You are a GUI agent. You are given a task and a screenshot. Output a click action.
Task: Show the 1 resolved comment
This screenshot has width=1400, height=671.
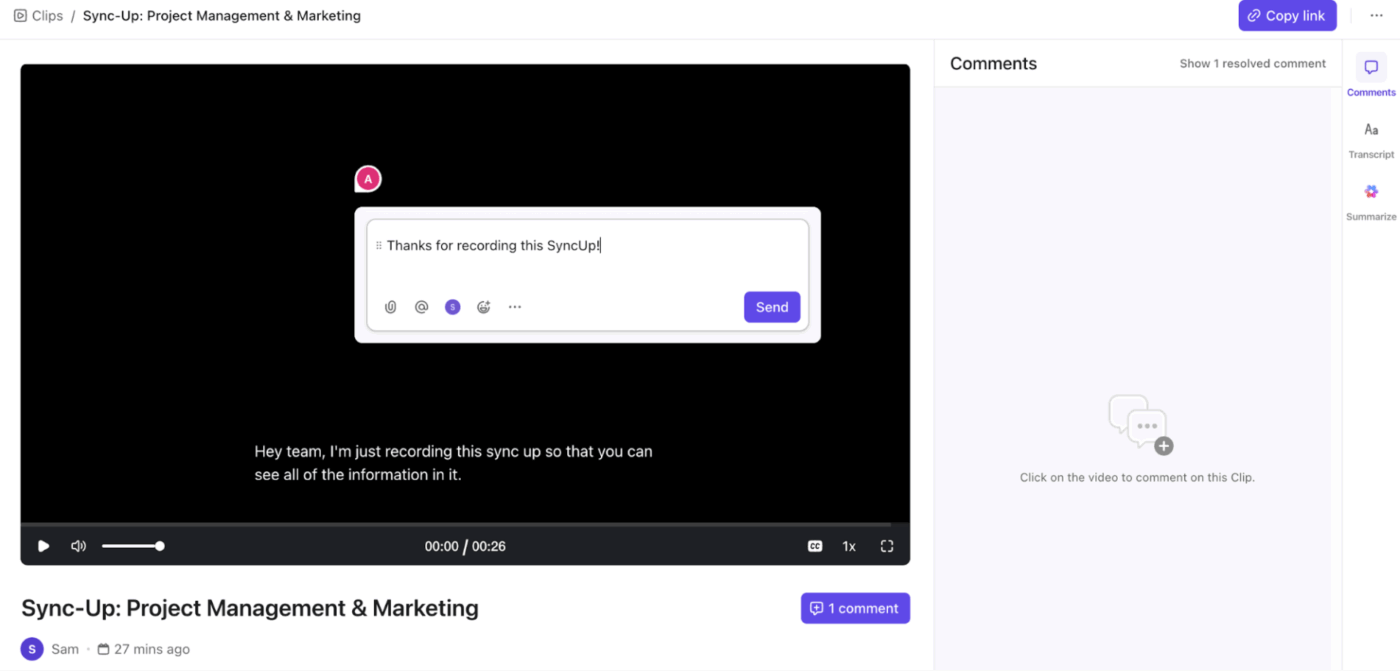[x=1252, y=62]
